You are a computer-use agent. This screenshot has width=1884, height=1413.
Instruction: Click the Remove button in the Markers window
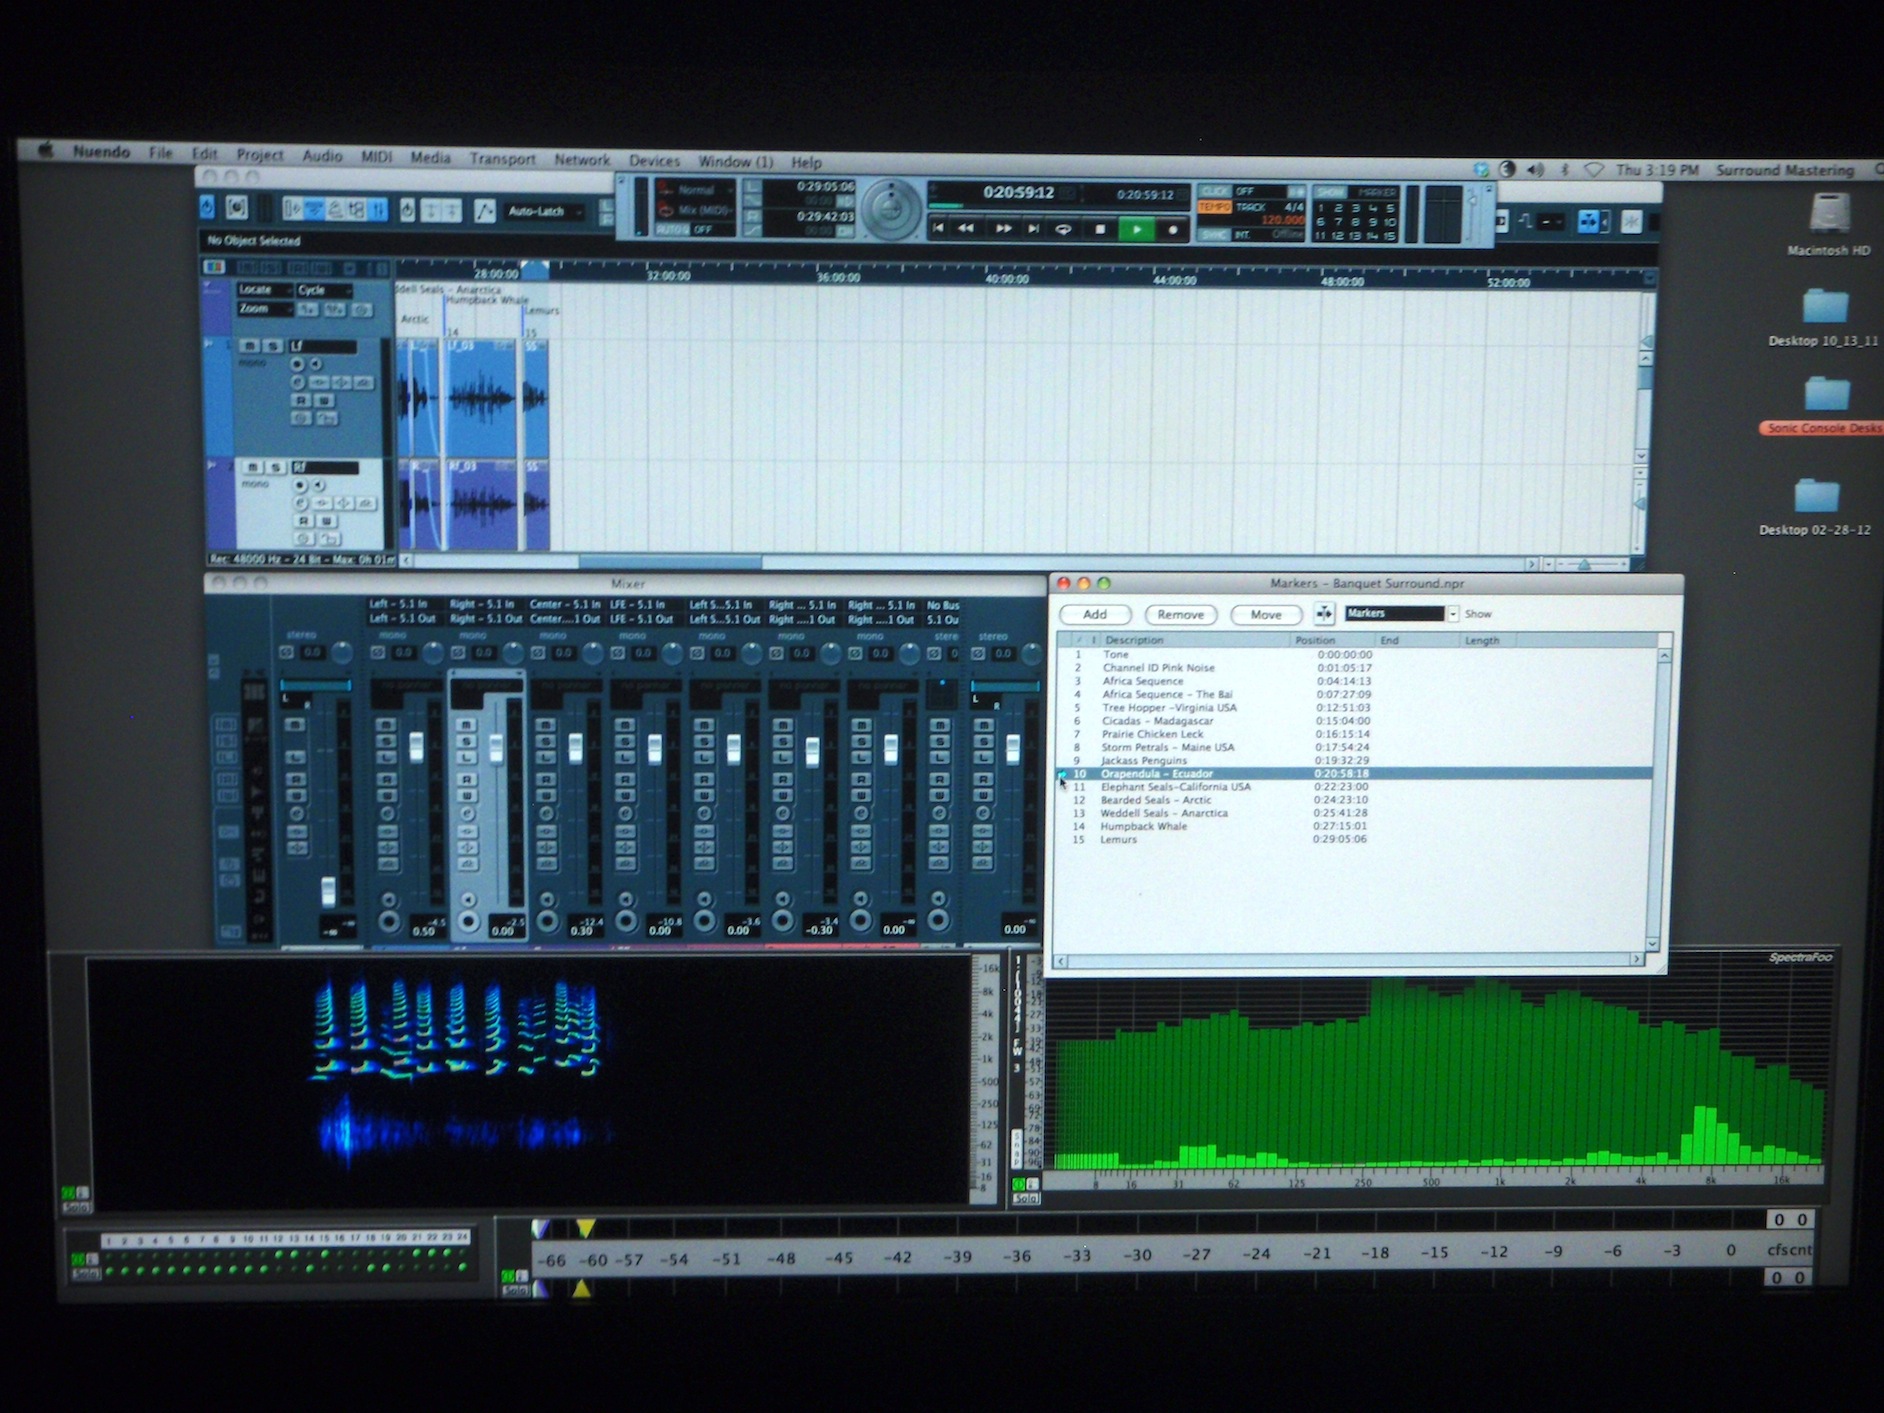(1180, 615)
